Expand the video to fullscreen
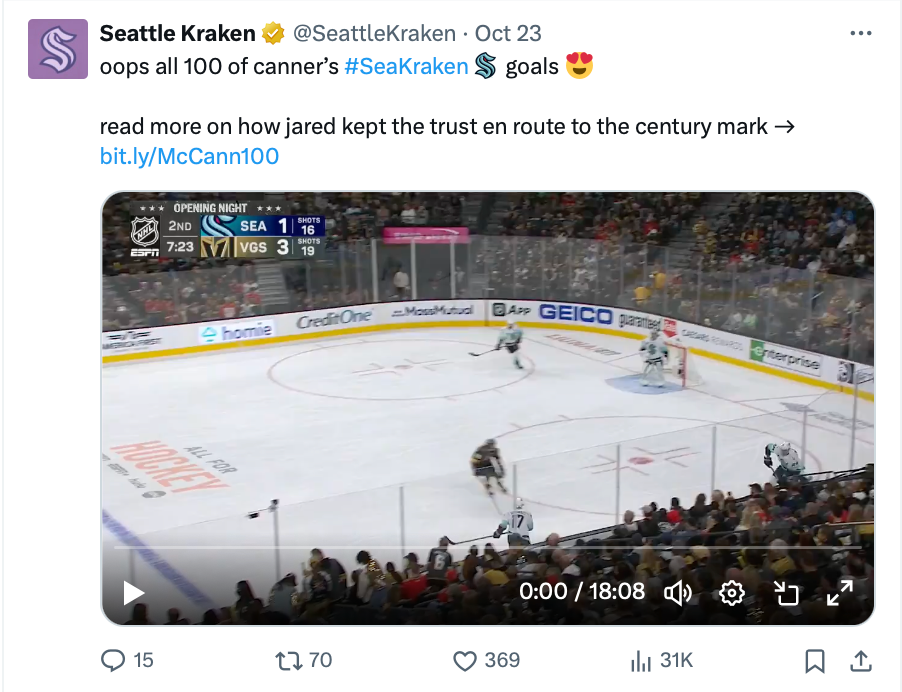Viewport: 902px width, 692px height. 840,593
